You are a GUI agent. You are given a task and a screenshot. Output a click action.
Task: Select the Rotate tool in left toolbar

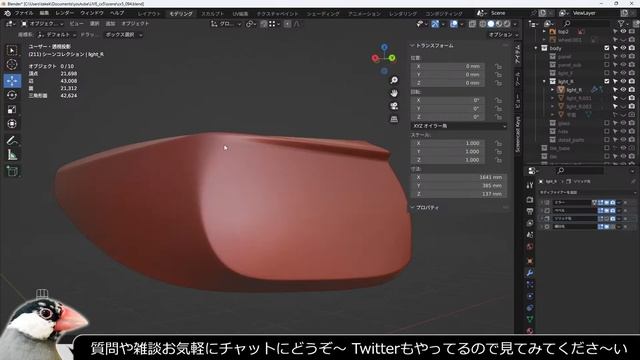click(12, 95)
